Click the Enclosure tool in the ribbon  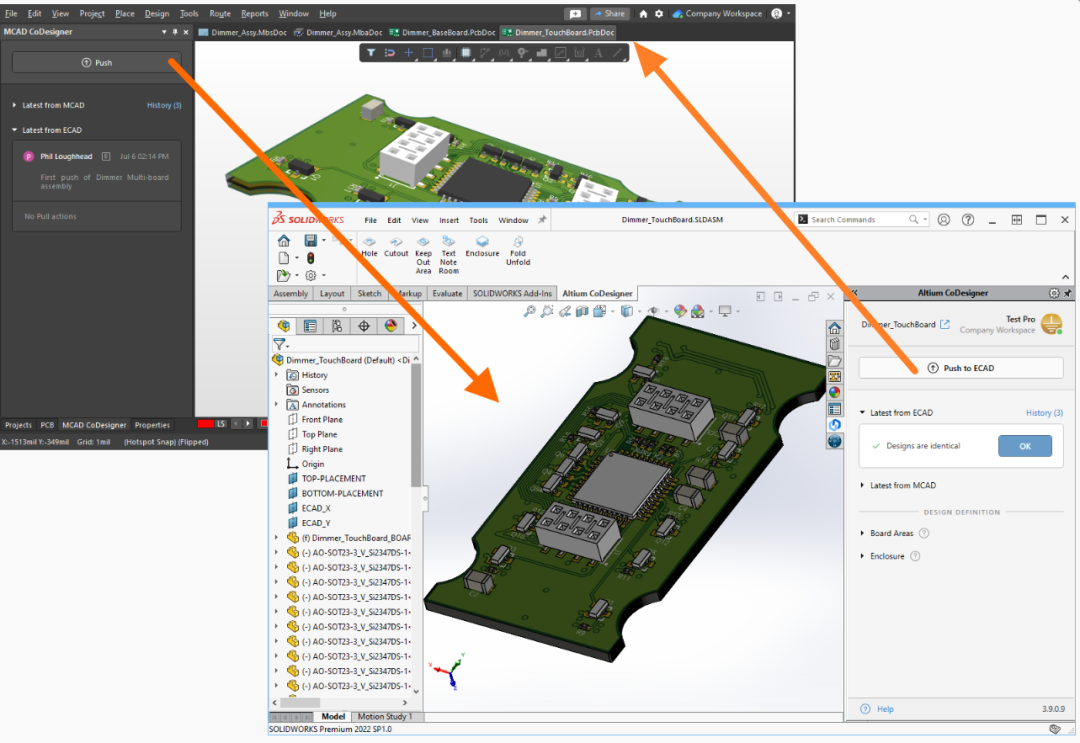coord(482,247)
